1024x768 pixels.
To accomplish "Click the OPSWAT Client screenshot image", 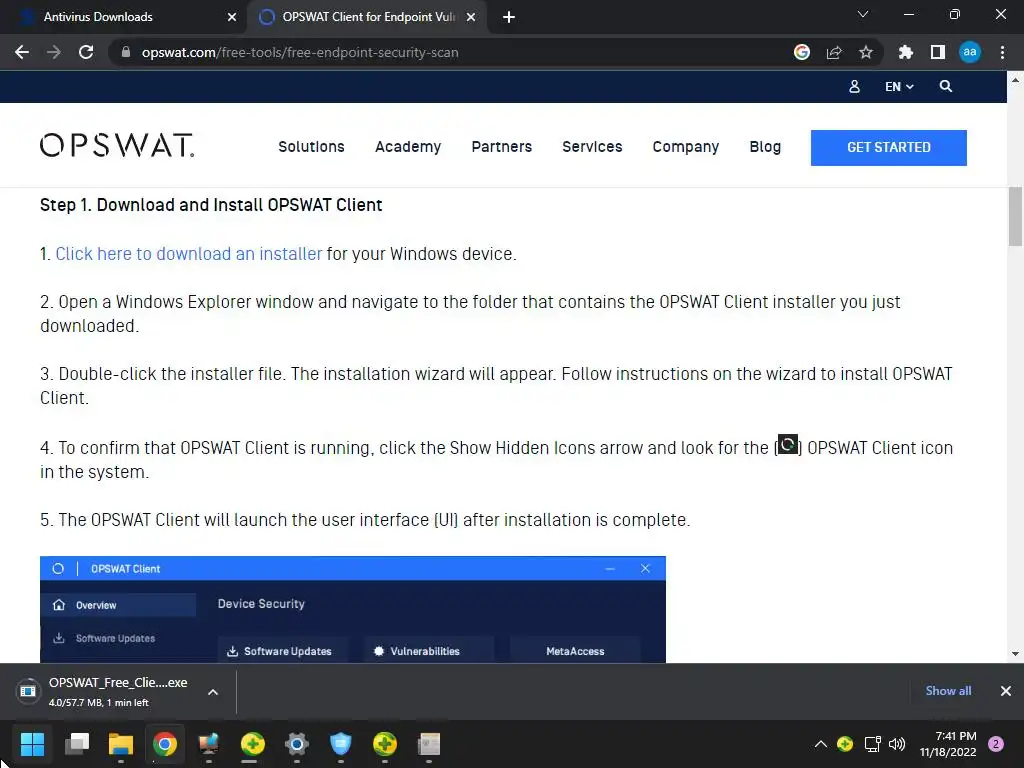I will [x=353, y=609].
